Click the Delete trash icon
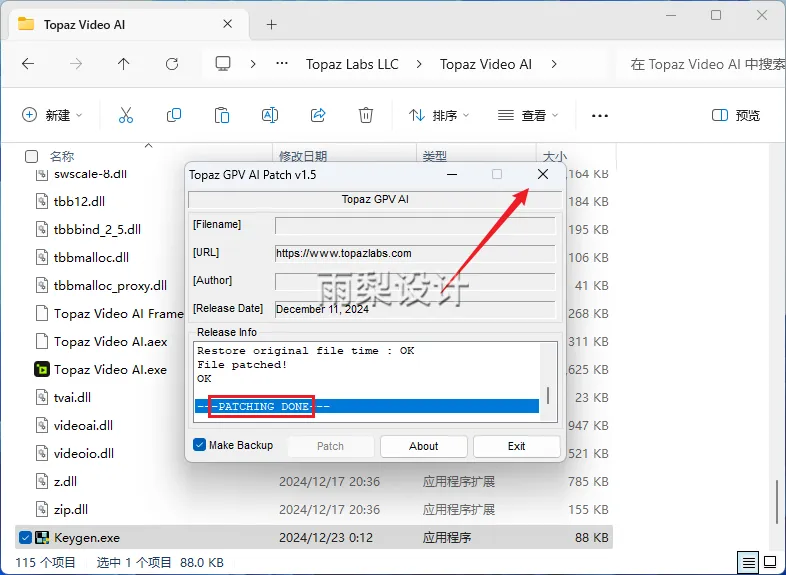786x575 pixels. click(x=366, y=115)
